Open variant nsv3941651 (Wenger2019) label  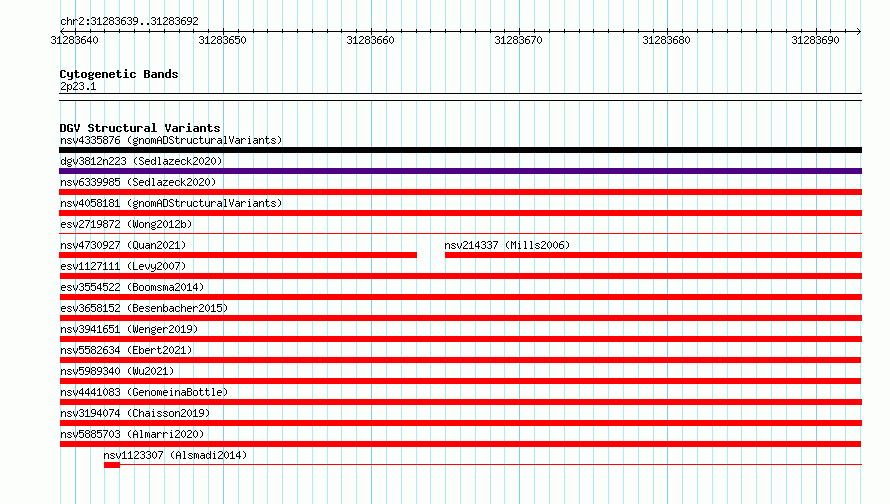[x=129, y=329]
